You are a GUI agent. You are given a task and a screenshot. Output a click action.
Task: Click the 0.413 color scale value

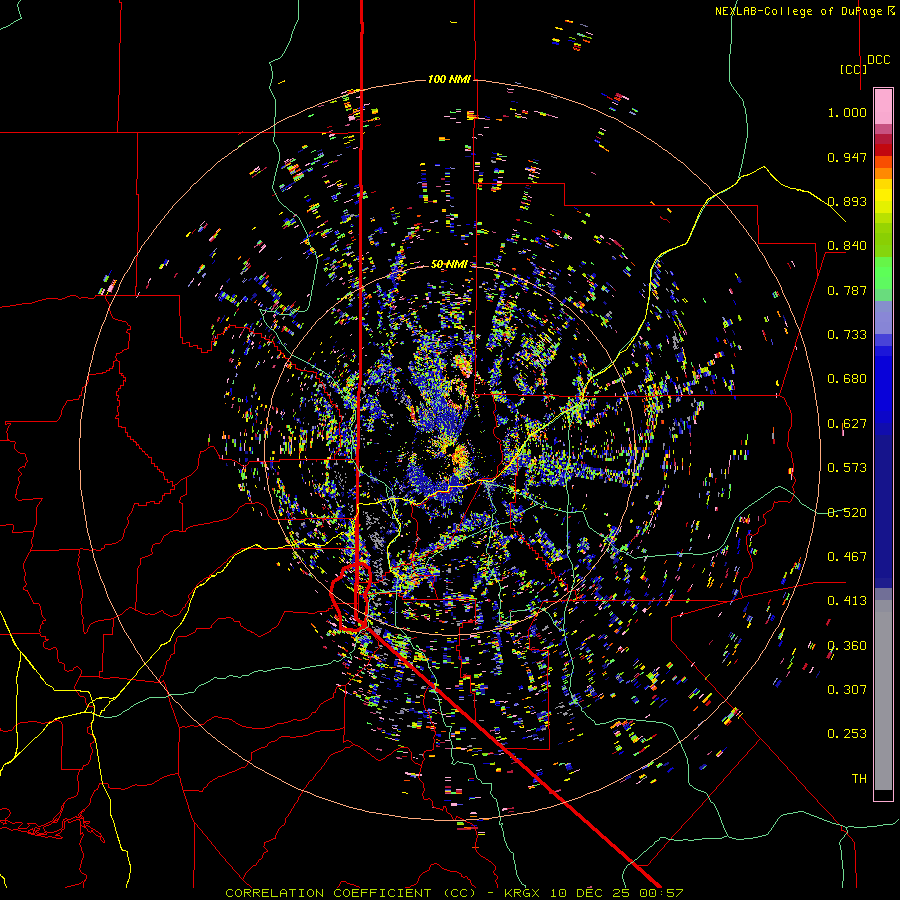[x=847, y=601]
